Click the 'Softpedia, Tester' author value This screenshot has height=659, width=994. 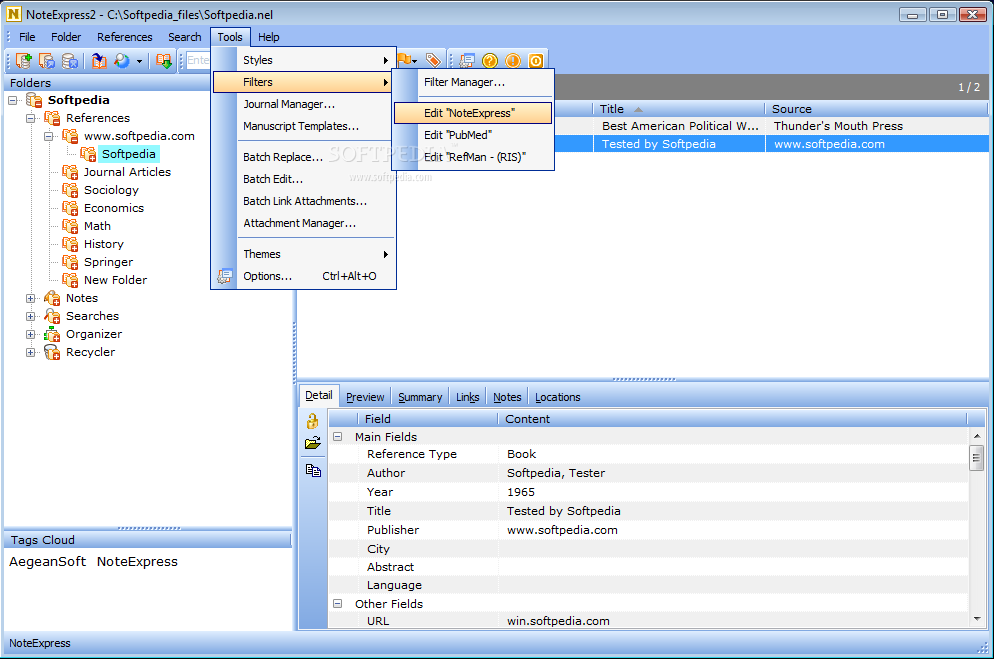tap(556, 473)
